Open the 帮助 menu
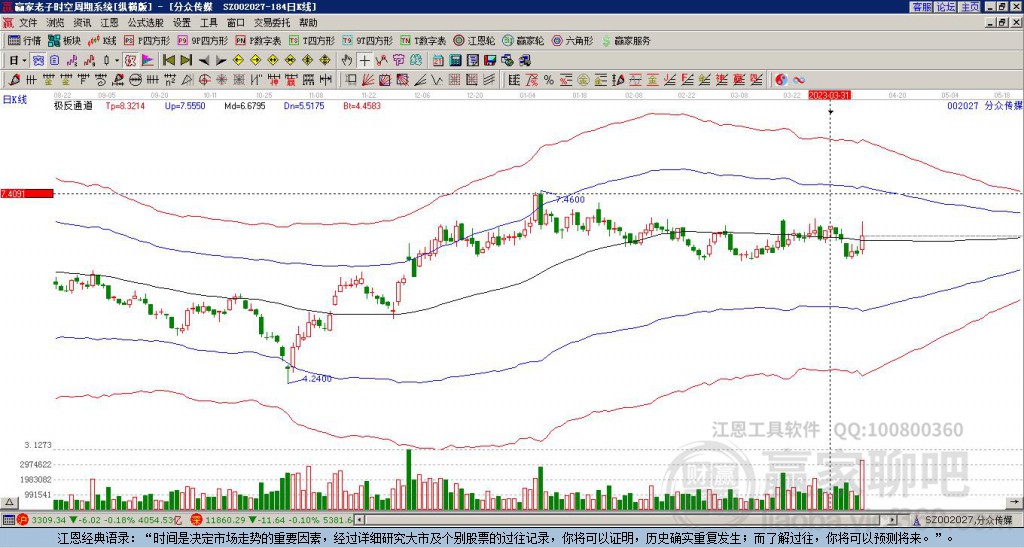The width and height of the screenshot is (1024, 548). point(308,23)
